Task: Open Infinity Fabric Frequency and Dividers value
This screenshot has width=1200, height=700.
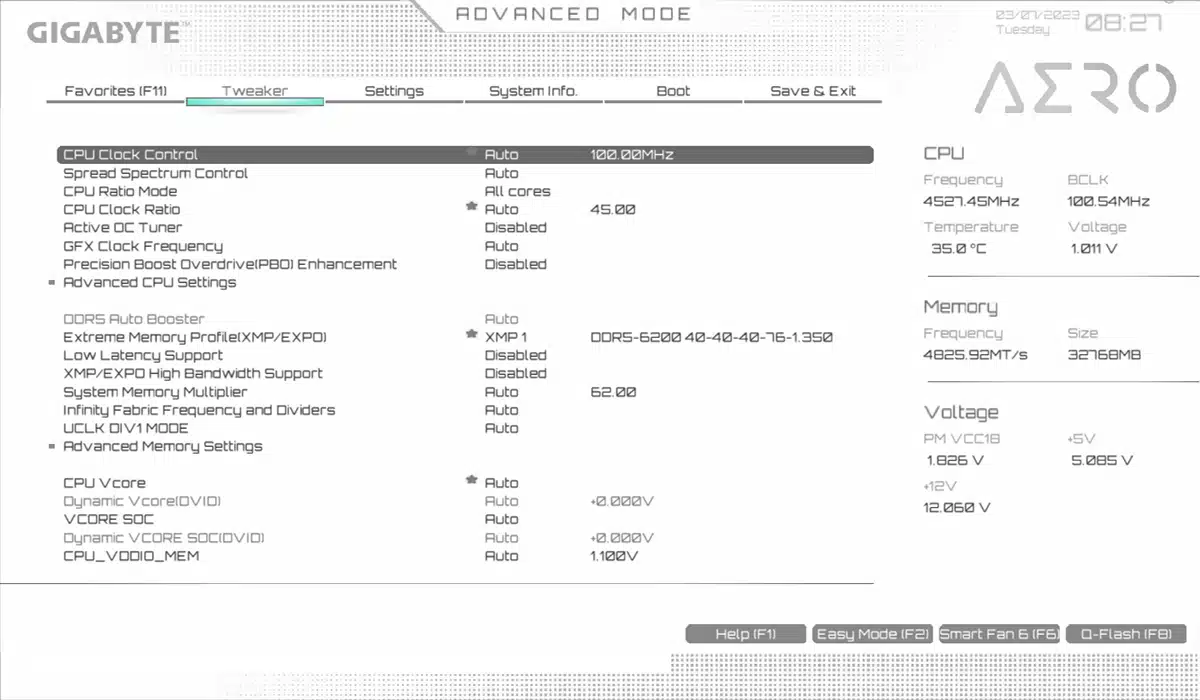Action: (x=502, y=410)
